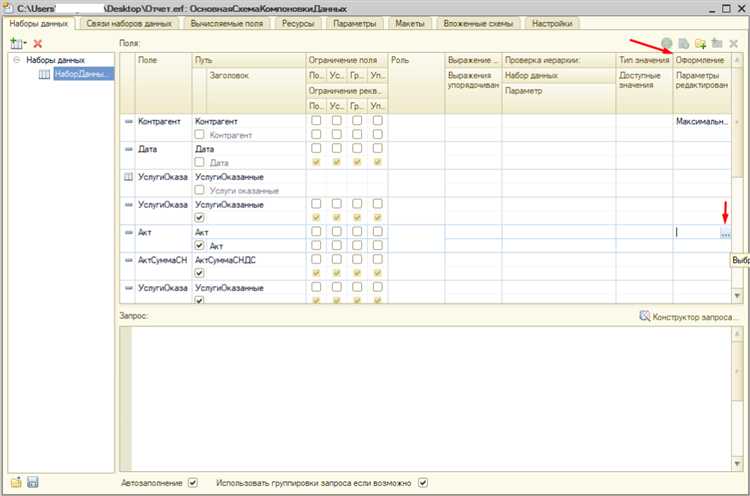Image resolution: width=750 pixels, height=496 pixels.
Task: Click the nested table icon in fields list
Action: click(x=128, y=177)
